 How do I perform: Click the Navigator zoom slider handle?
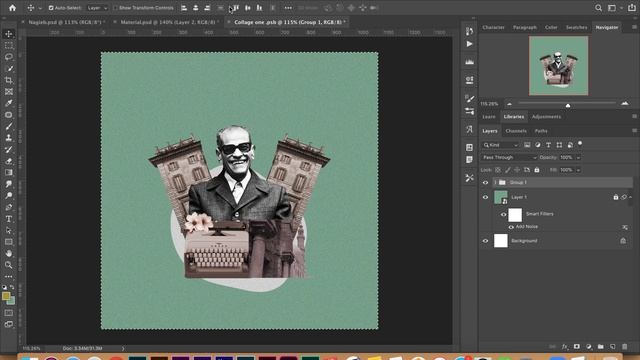click(x=568, y=106)
